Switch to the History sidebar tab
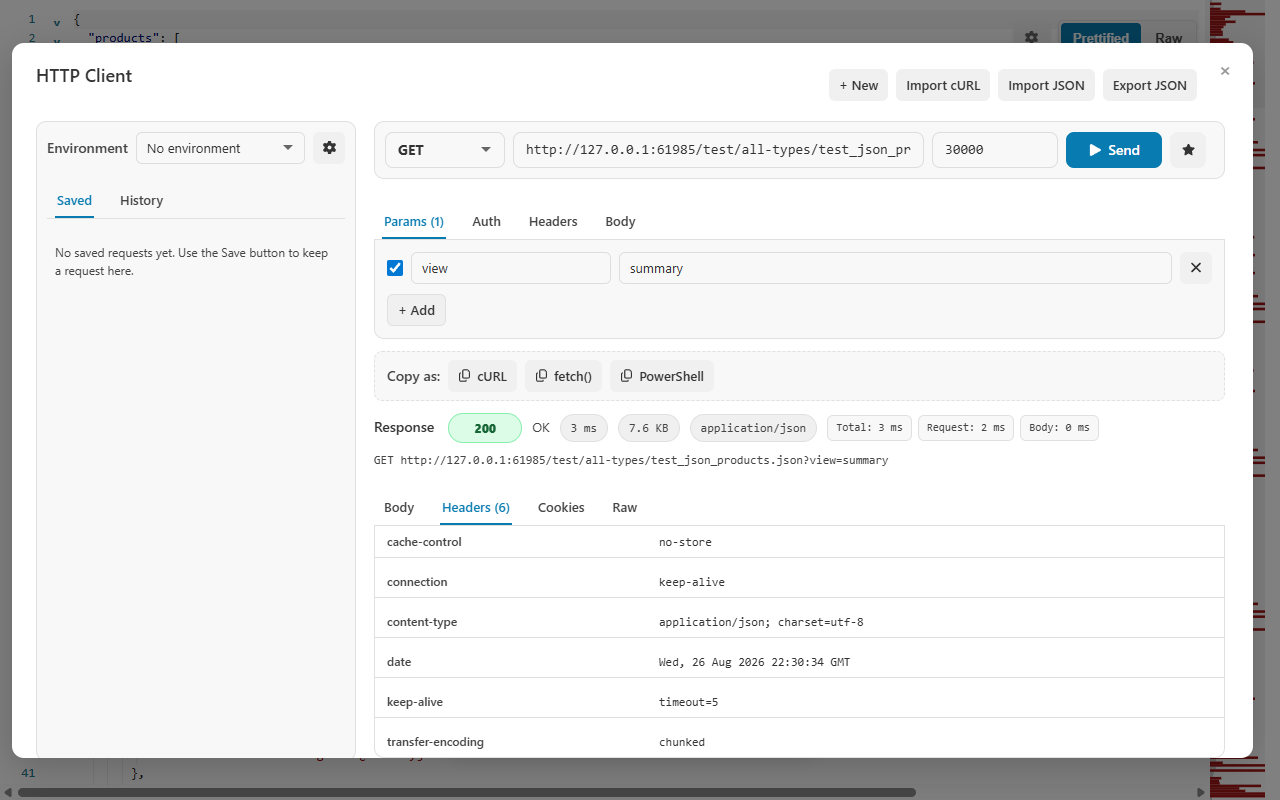Viewport: 1280px width, 800px height. click(x=141, y=200)
